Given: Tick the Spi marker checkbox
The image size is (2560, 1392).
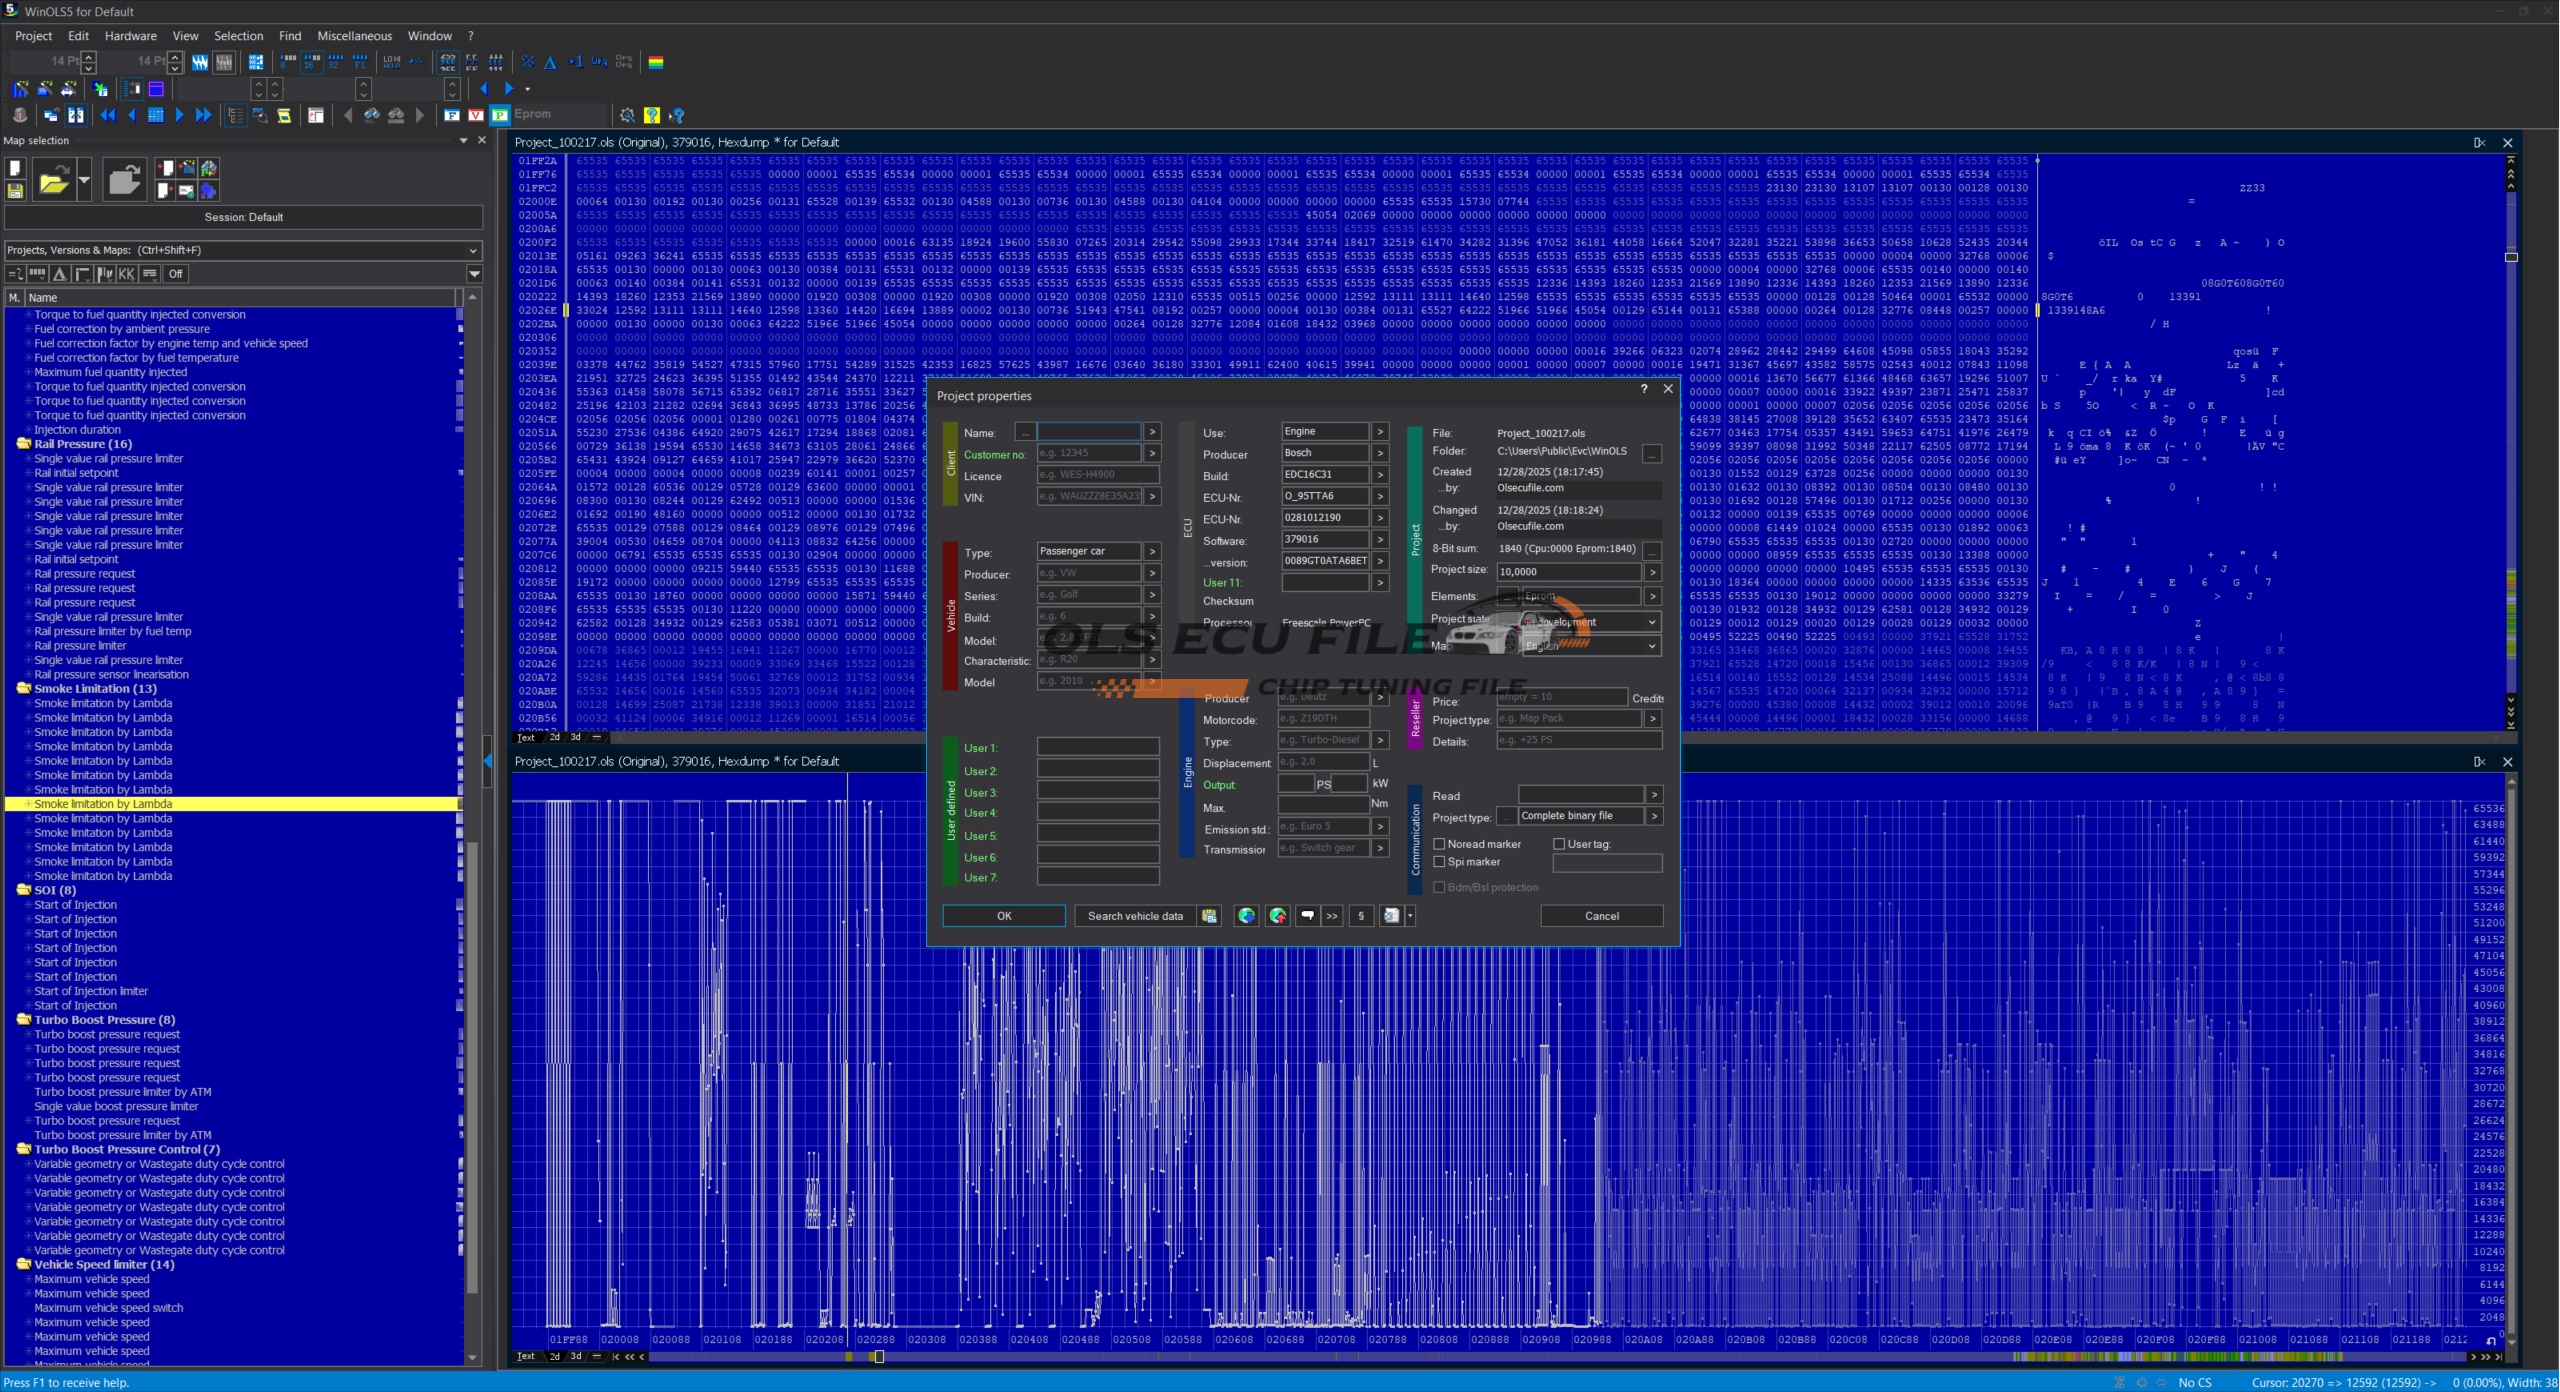Looking at the screenshot, I should pyautogui.click(x=1440, y=862).
